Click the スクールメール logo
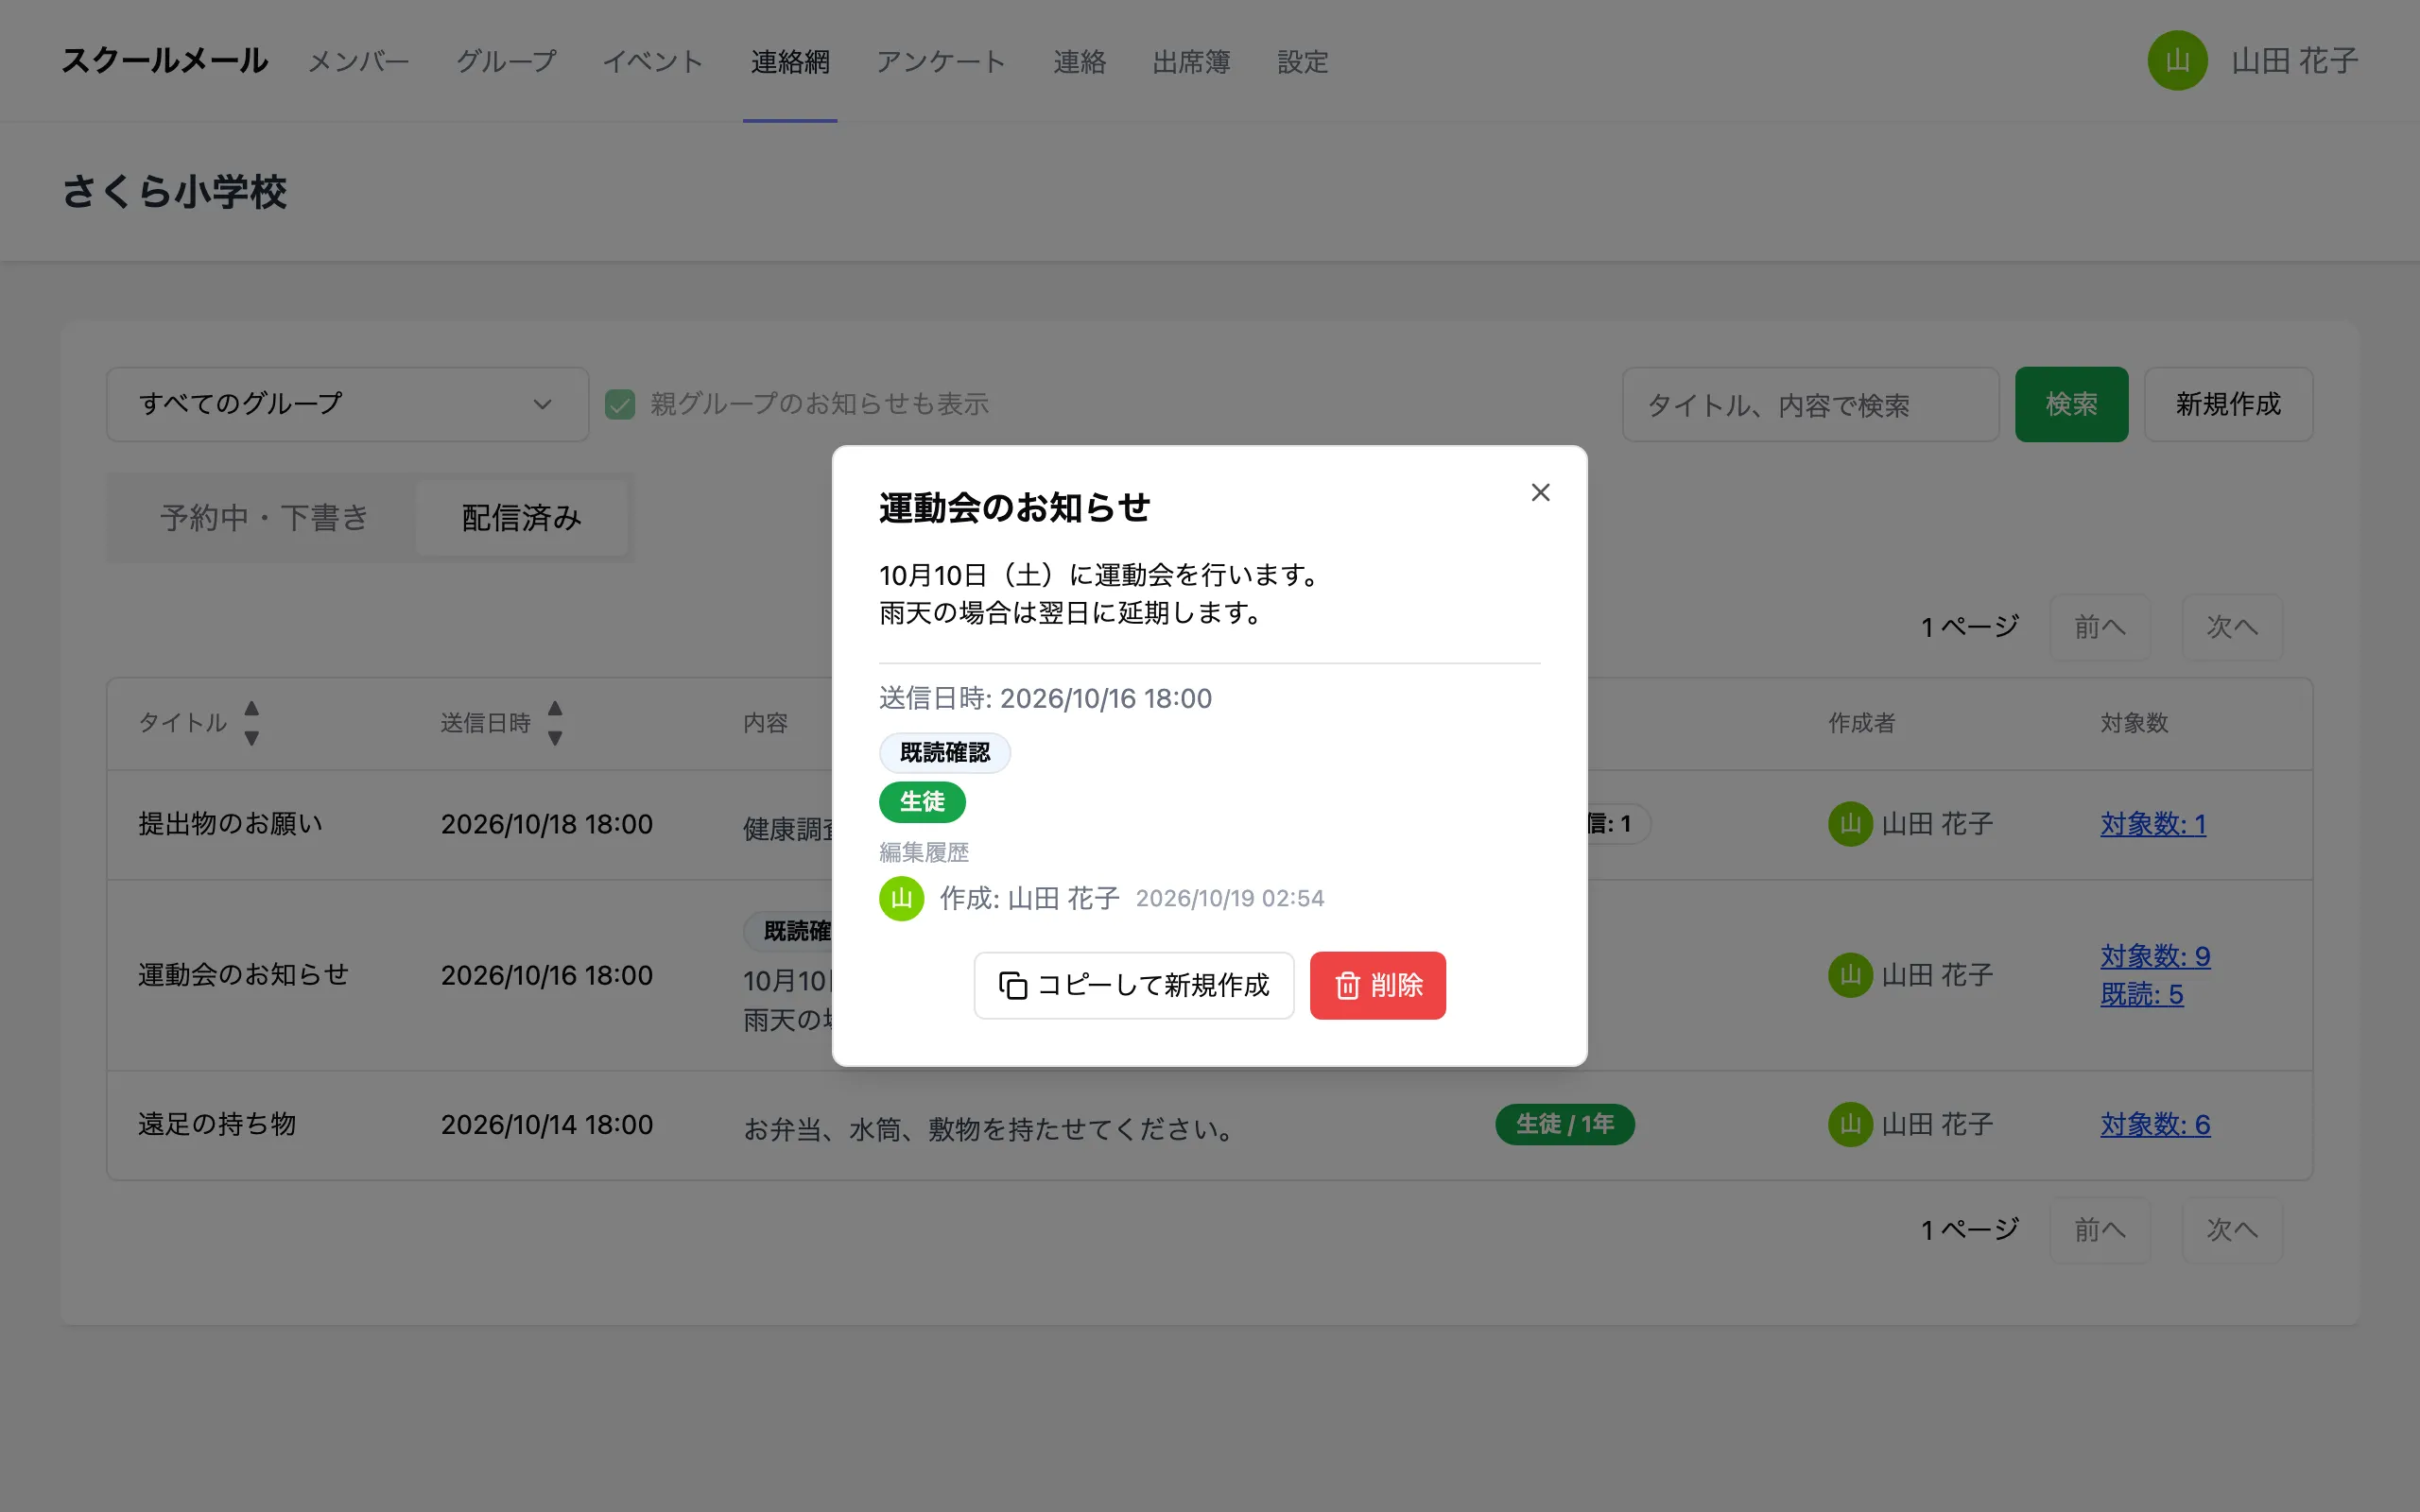 pyautogui.click(x=165, y=61)
